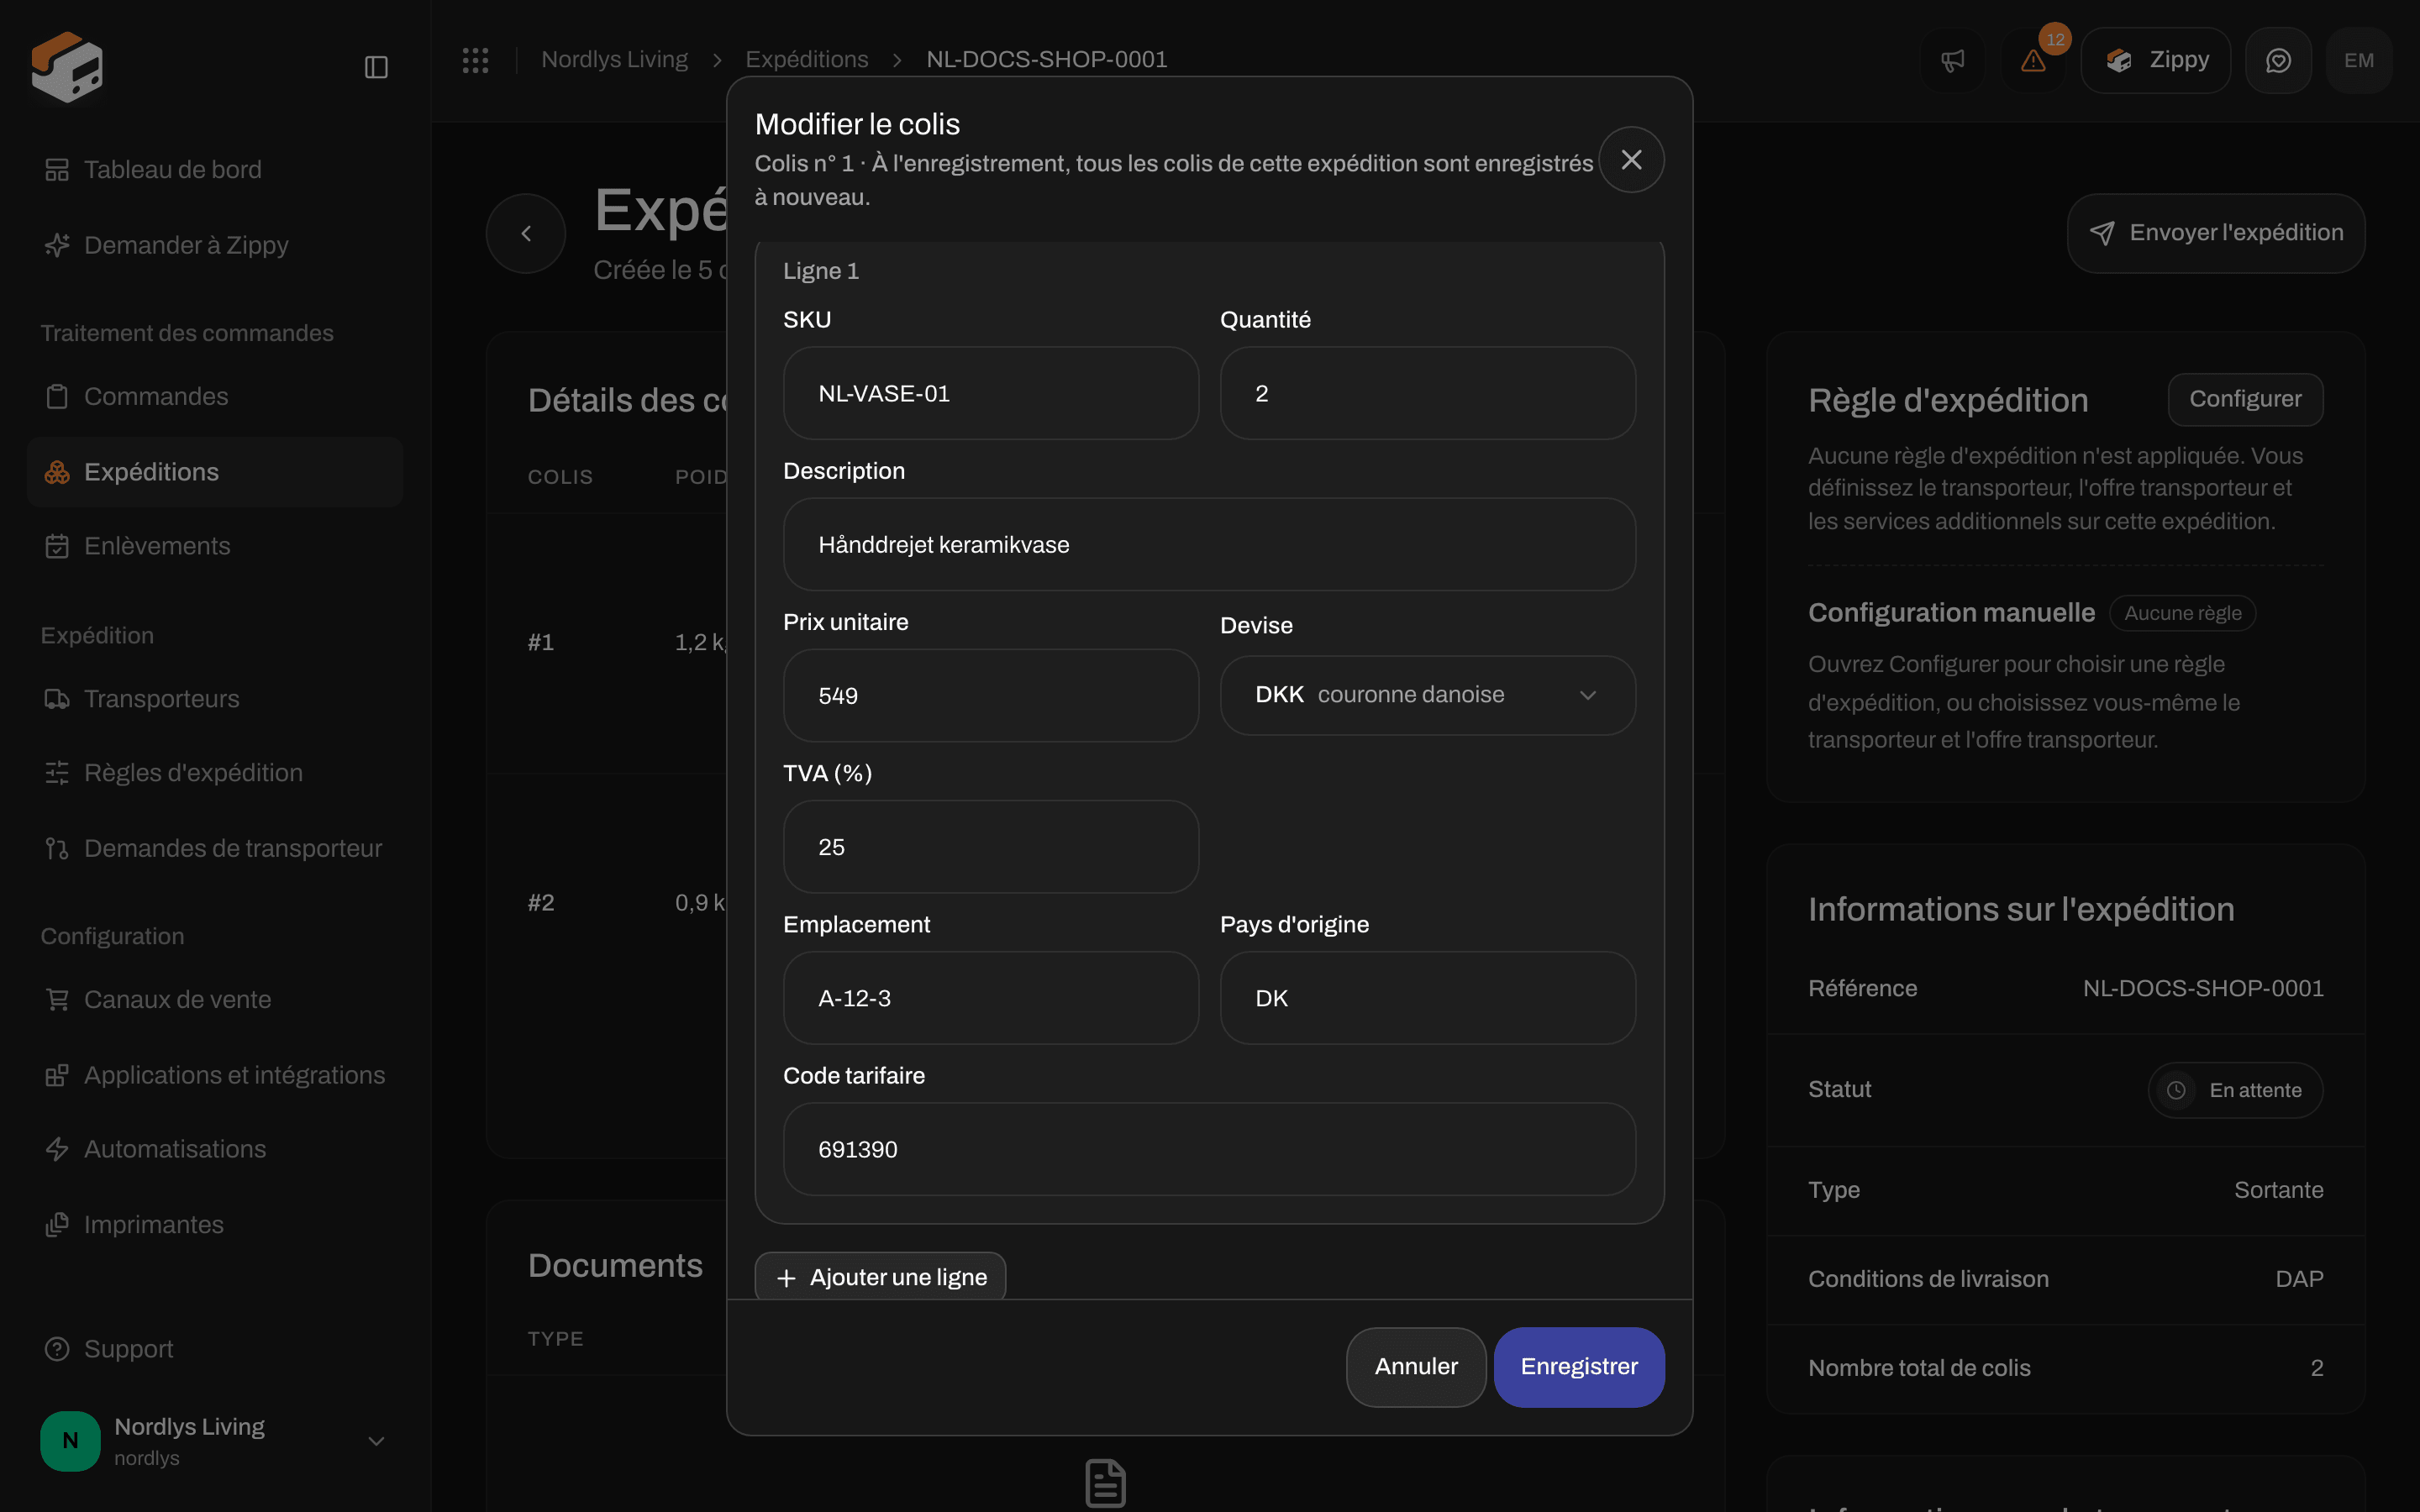The image size is (2420, 1512).
Task: Open Support link in sidebar
Action: pos(215,1349)
